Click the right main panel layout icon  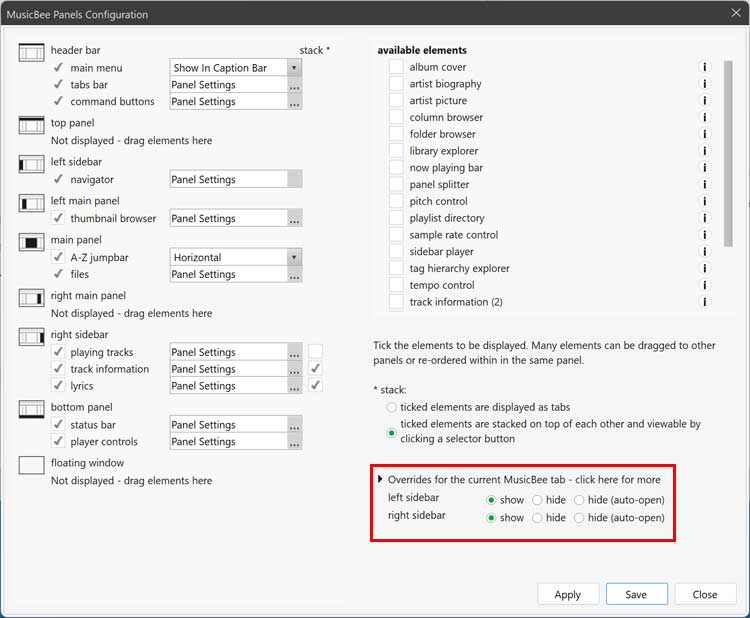click(x=32, y=298)
